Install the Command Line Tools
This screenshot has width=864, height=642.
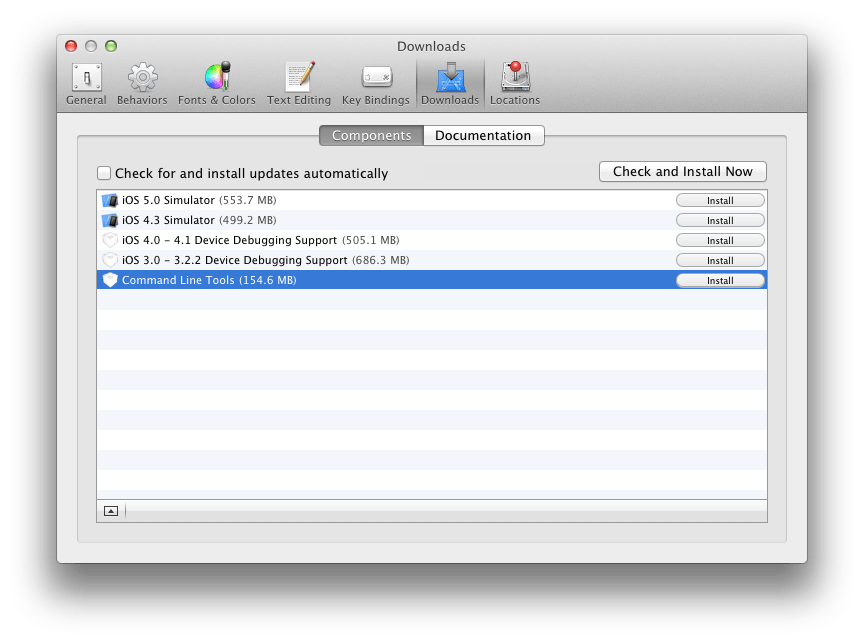point(720,281)
